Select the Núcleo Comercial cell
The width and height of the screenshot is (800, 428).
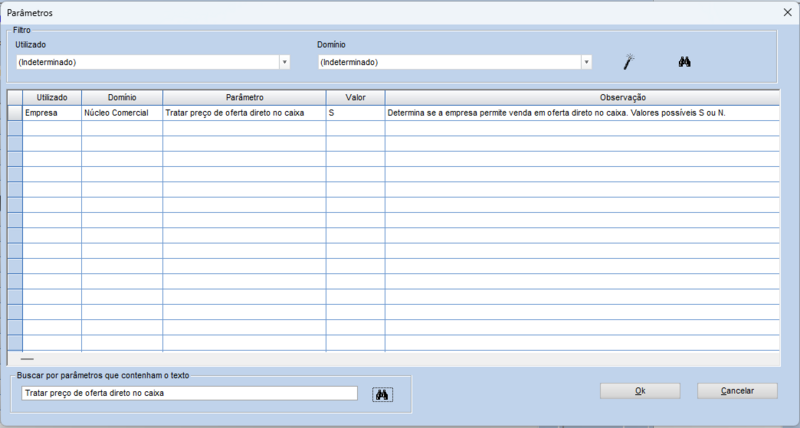[122, 113]
